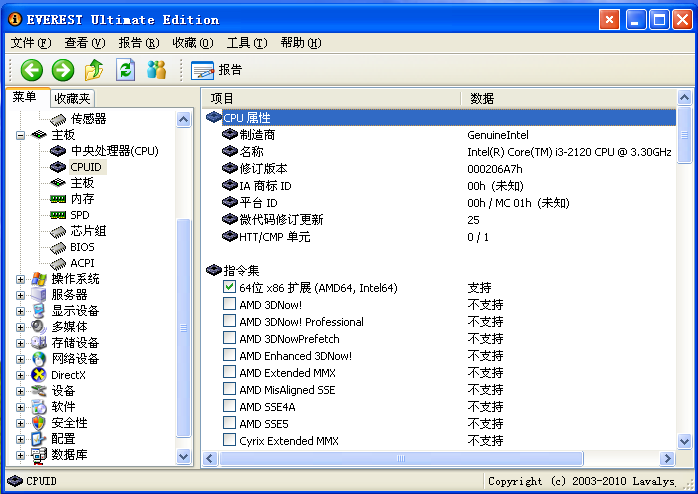
Task: Click the 中央处理器(CPU) chip icon
Action: (58, 151)
